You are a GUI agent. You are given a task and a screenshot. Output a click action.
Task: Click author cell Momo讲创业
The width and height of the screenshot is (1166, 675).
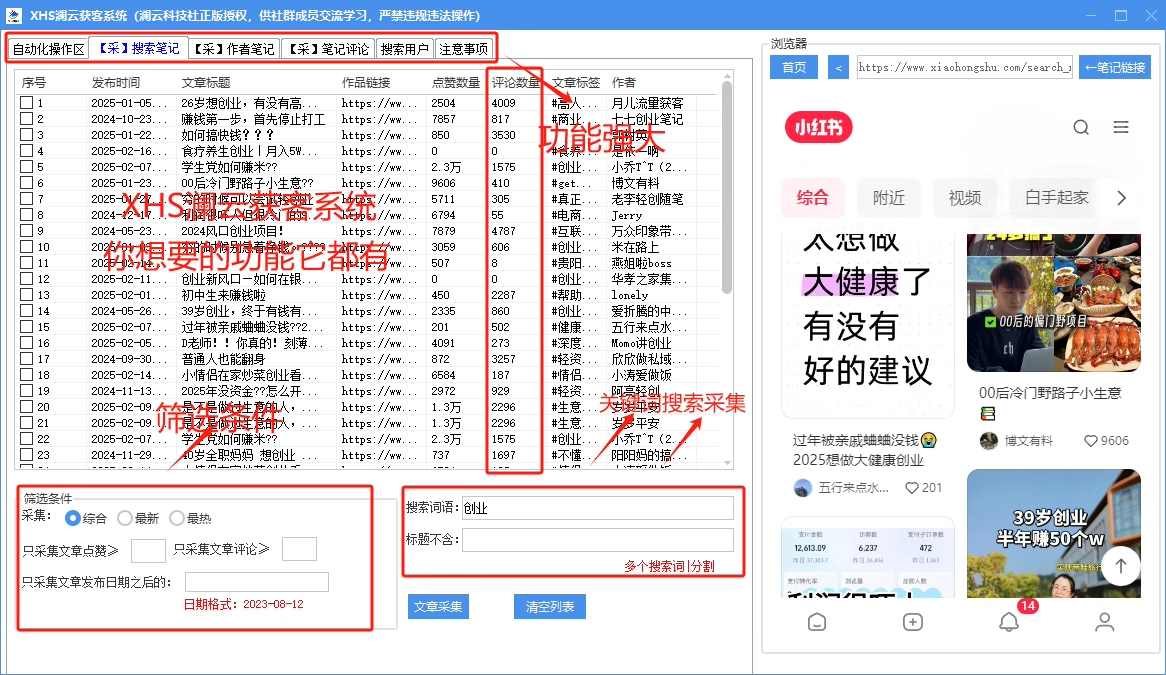point(641,343)
